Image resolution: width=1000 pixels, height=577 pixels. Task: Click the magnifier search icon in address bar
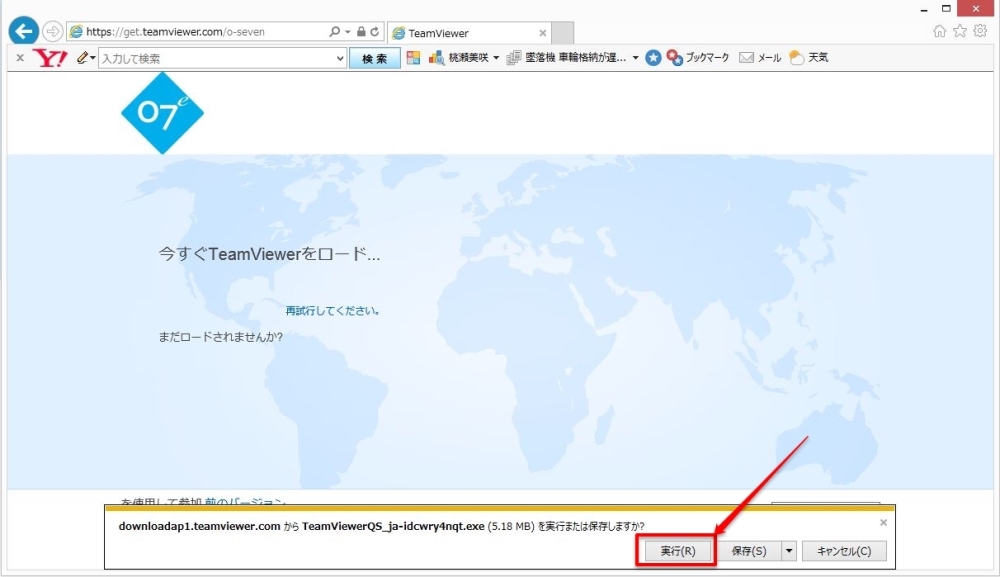334,31
